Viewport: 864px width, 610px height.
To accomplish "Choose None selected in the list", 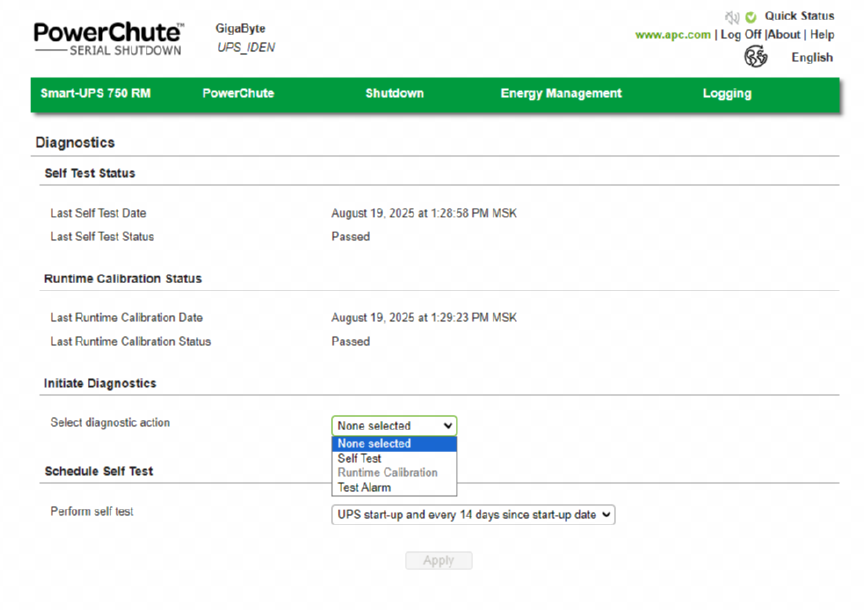I will 394,444.
